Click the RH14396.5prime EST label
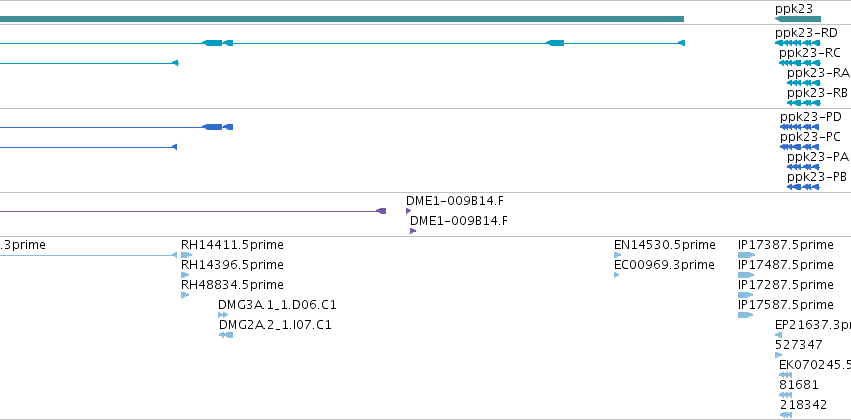This screenshot has height=420, width=851. (232, 265)
